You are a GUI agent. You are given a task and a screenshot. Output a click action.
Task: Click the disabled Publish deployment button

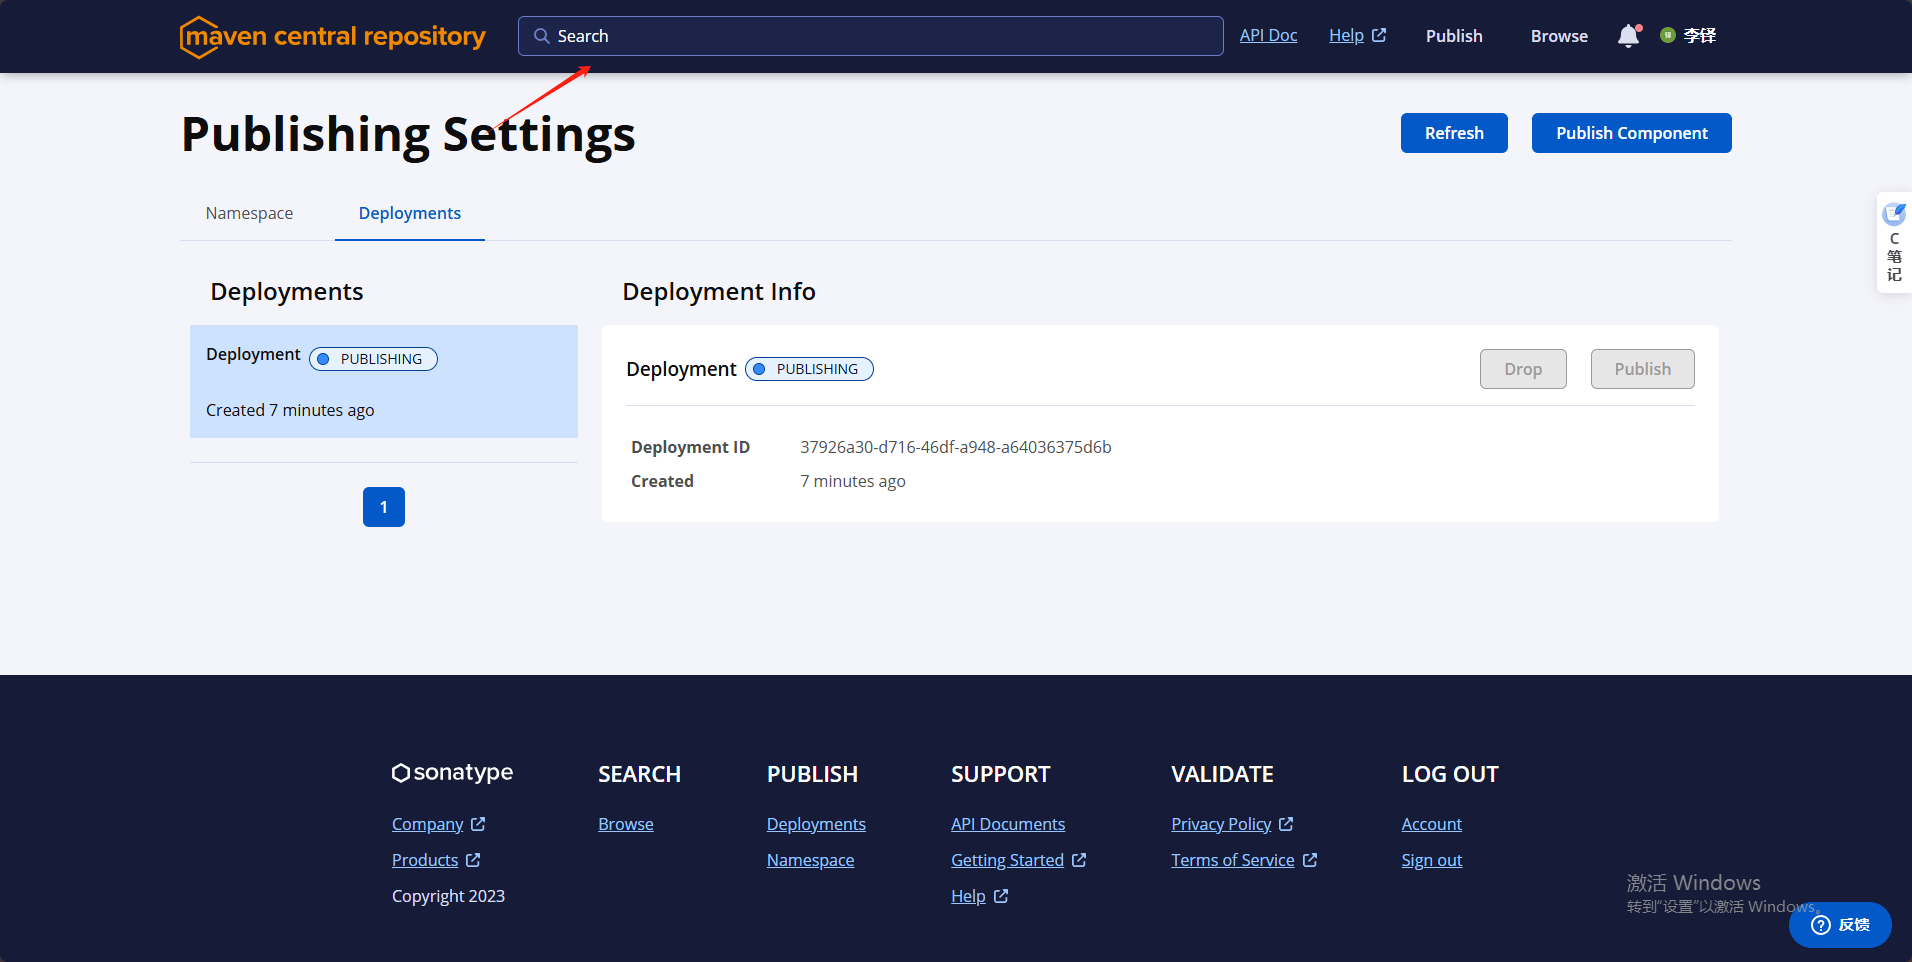[1642, 369]
